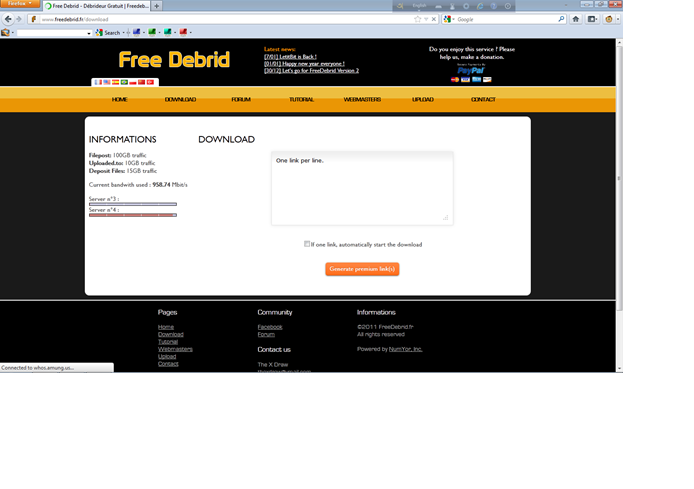Open the browser Home icon
Screen dimensions: 694x489
pyautogui.click(x=576, y=19)
